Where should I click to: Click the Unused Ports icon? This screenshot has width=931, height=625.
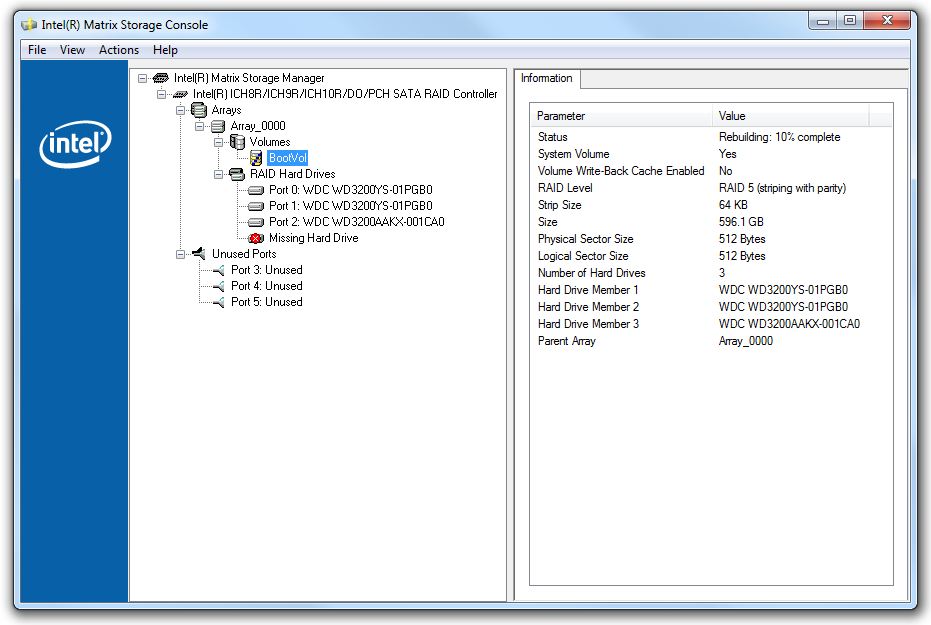point(199,254)
